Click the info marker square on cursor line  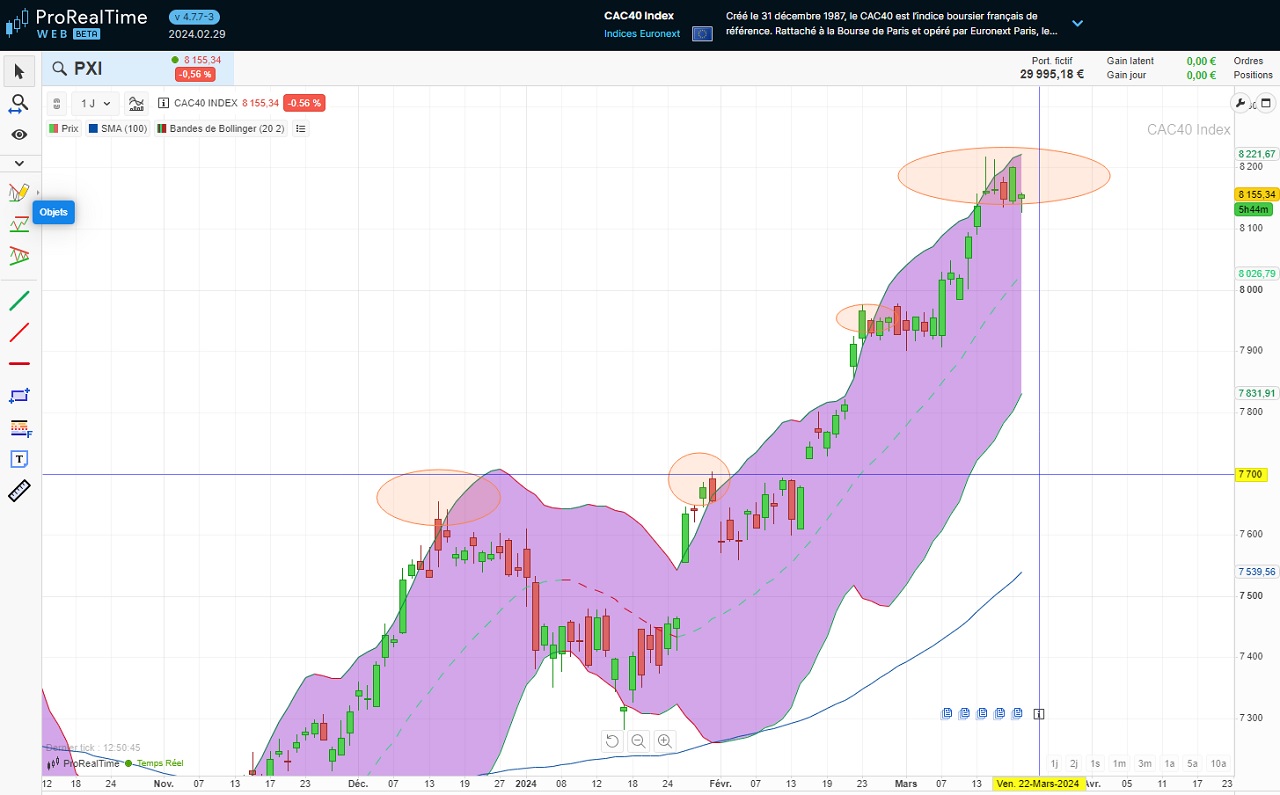point(1039,714)
